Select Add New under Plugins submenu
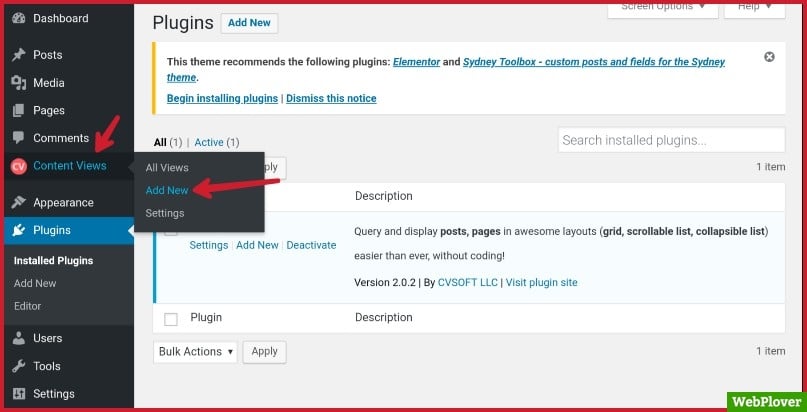The height and width of the screenshot is (412, 807). click(35, 283)
